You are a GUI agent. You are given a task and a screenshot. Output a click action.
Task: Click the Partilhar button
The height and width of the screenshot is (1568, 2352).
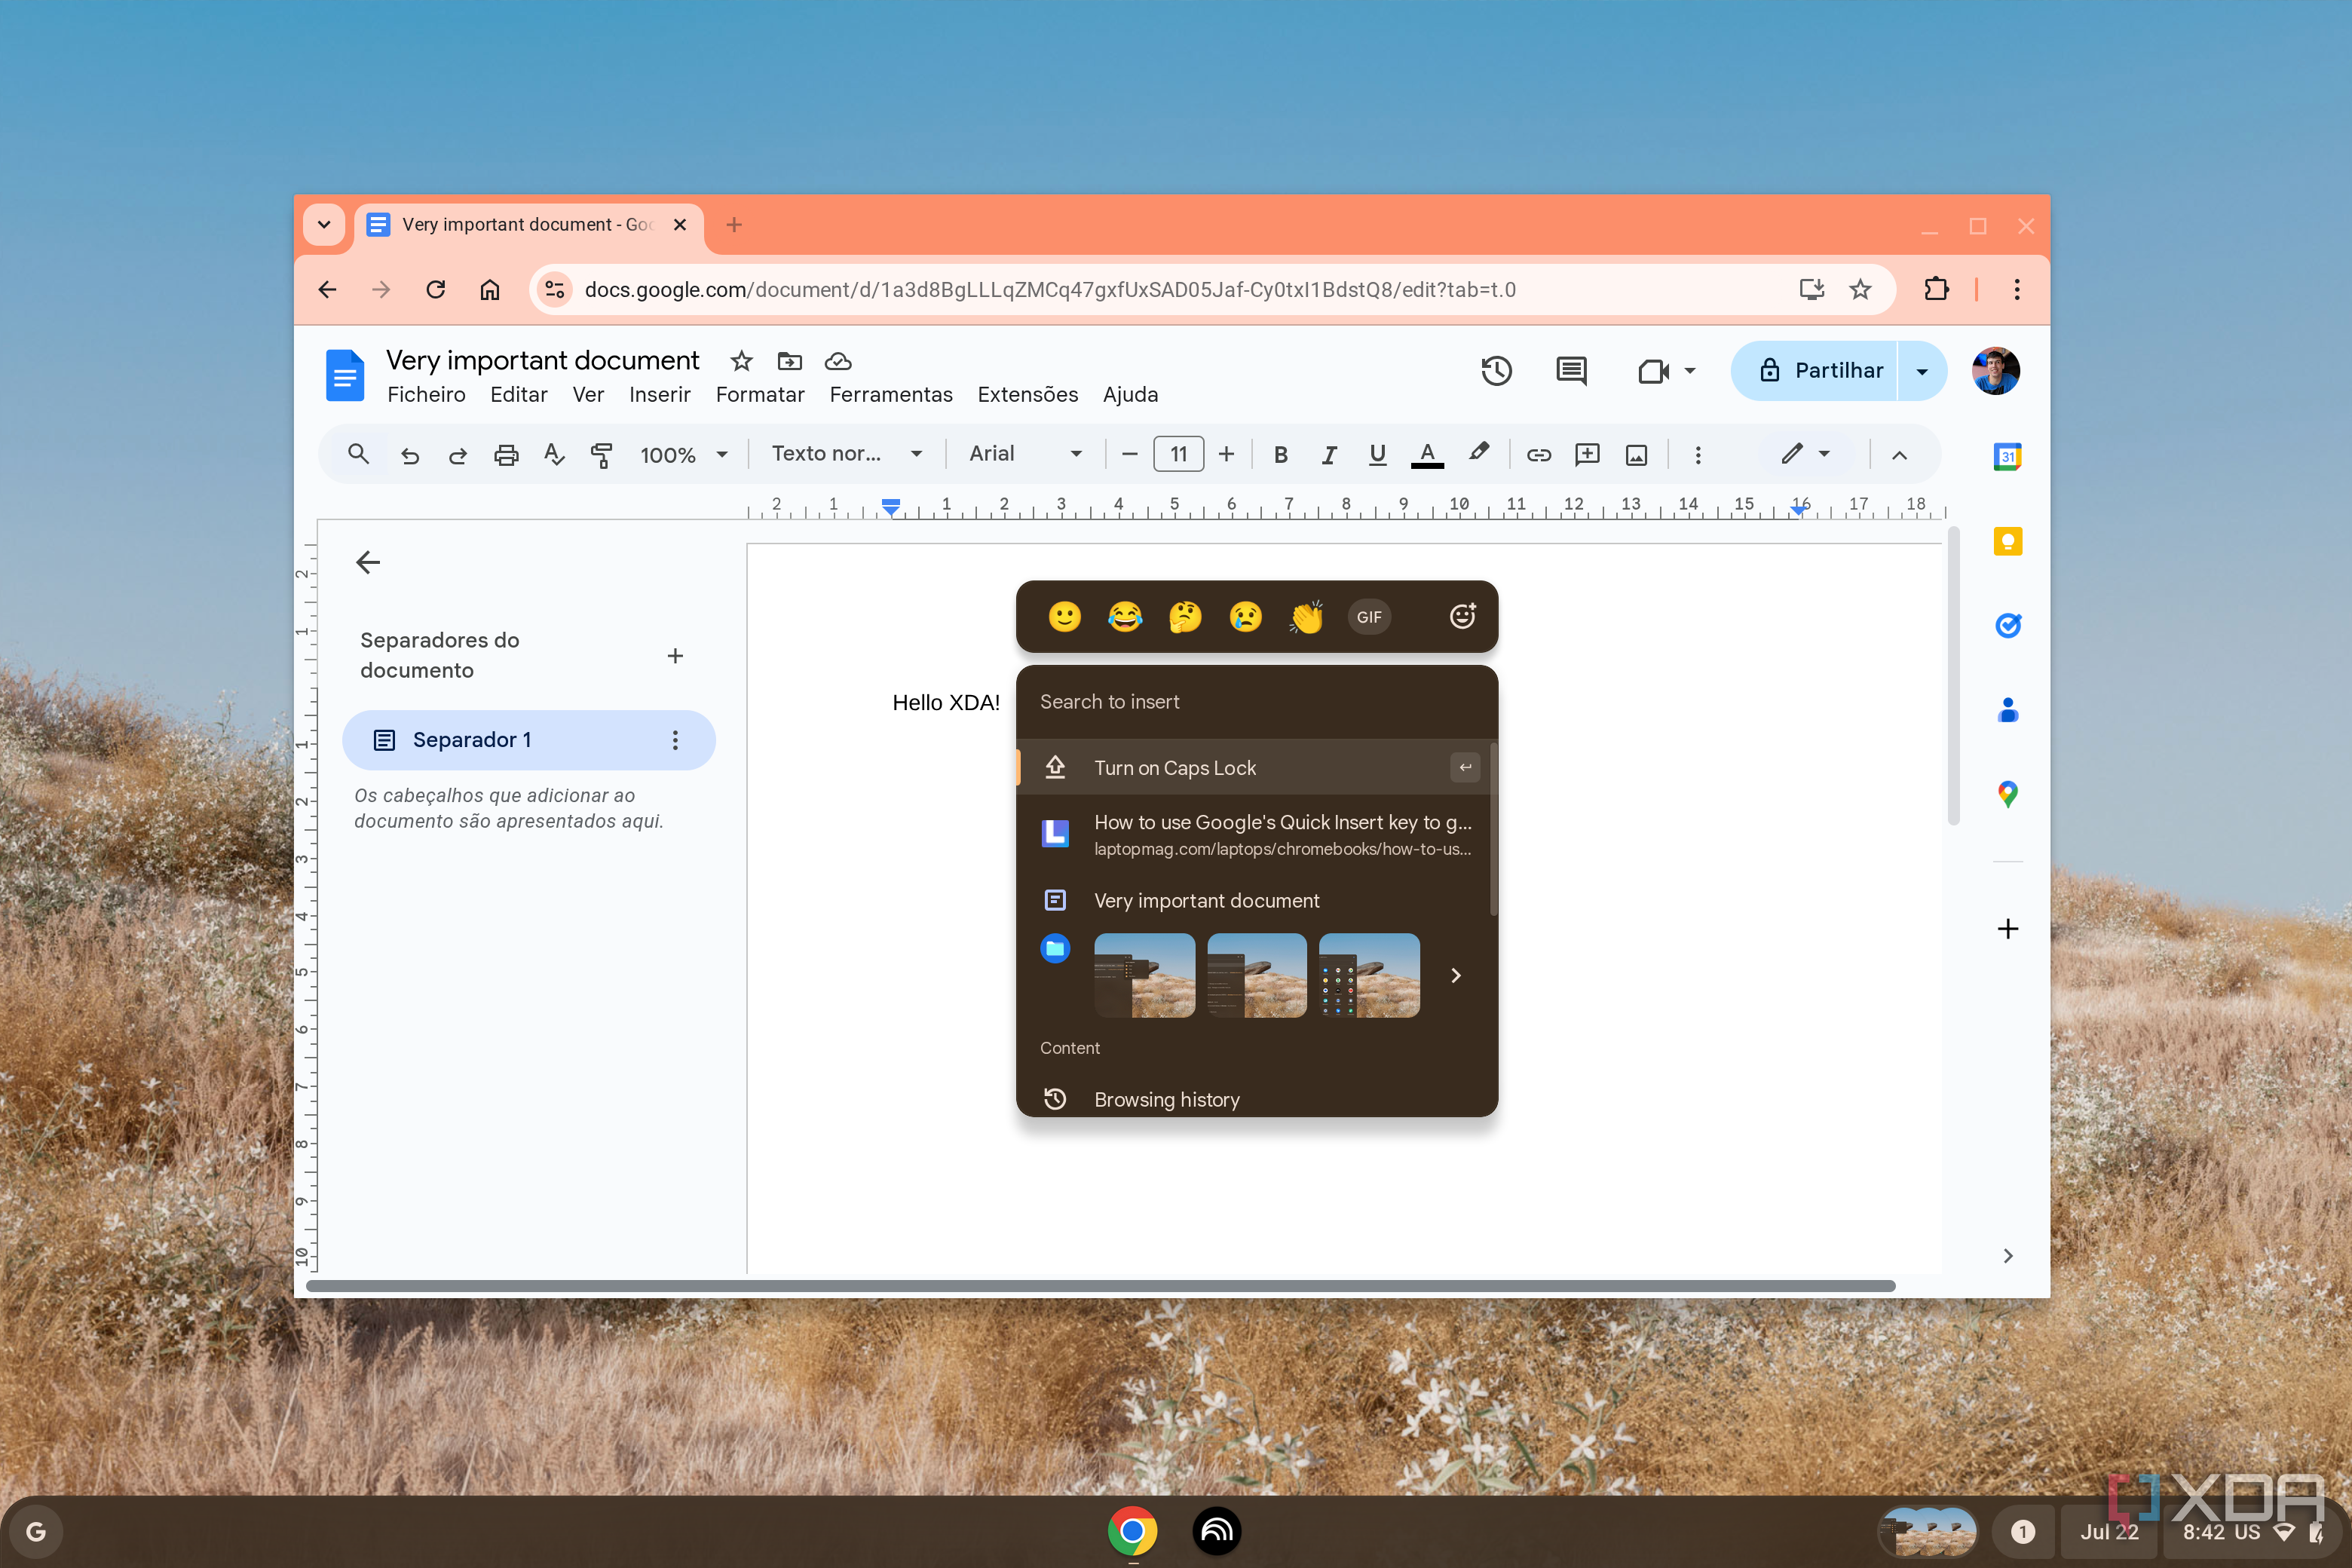tap(1838, 371)
